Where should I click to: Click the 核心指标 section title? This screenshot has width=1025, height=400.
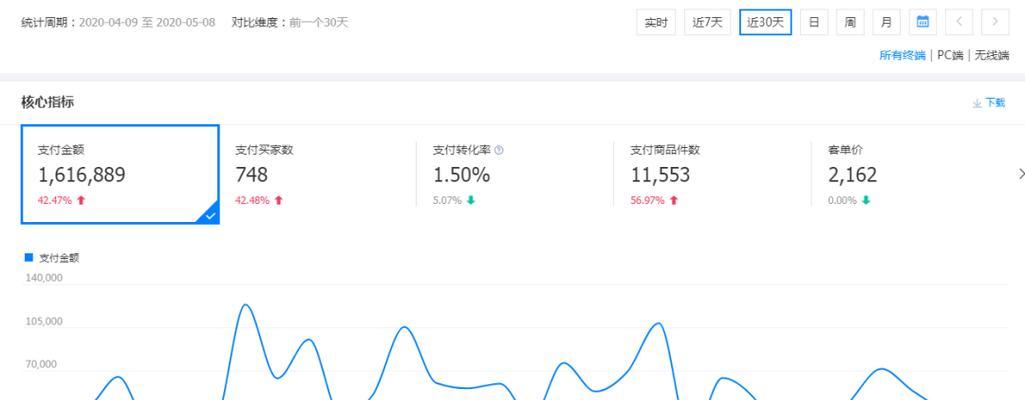[48, 103]
